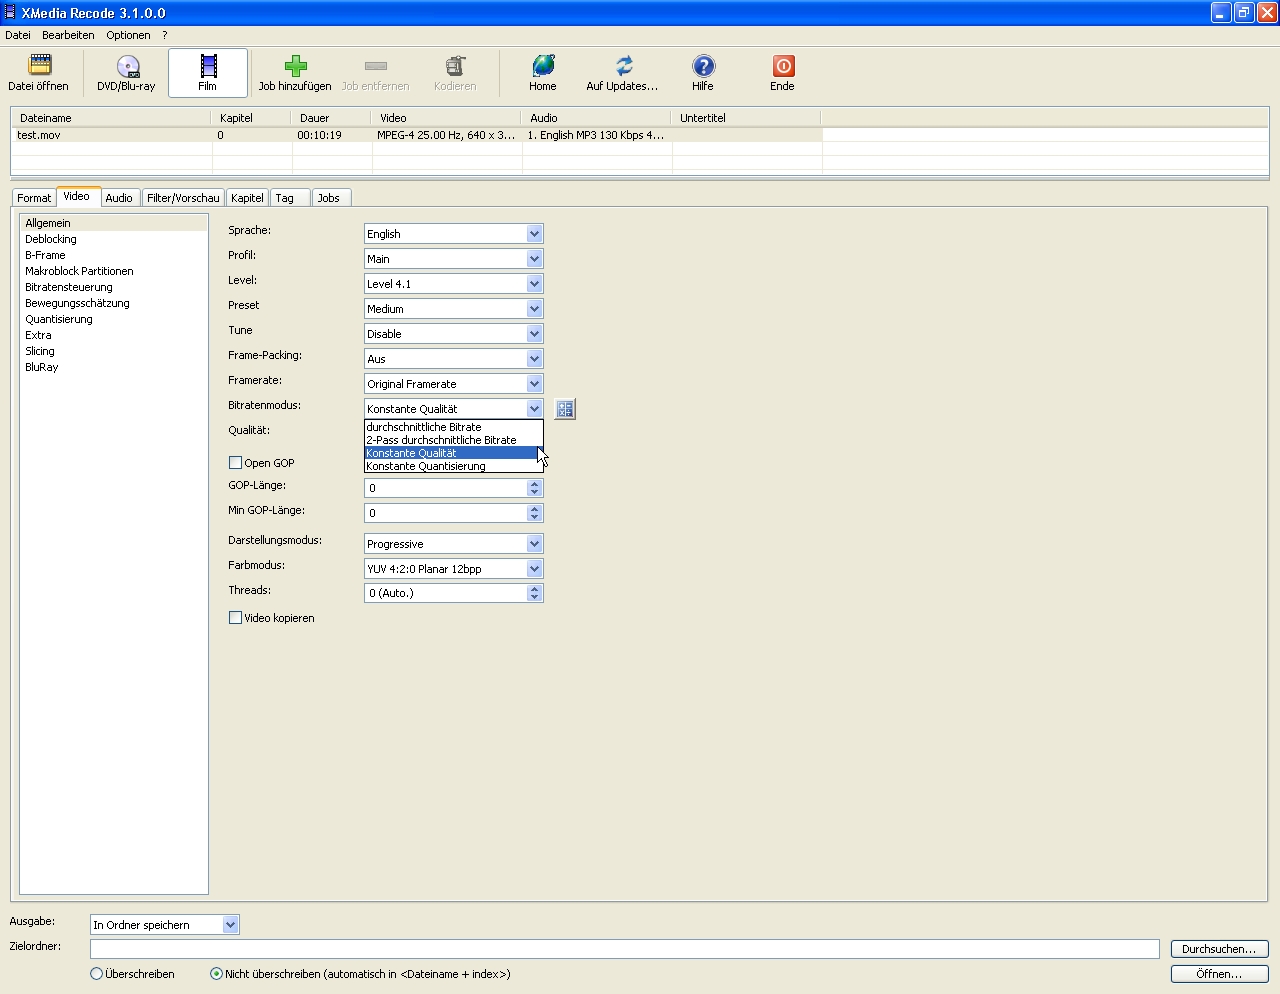The image size is (1280, 994).
Task: Enable the Open GOP checkbox
Action: (x=236, y=463)
